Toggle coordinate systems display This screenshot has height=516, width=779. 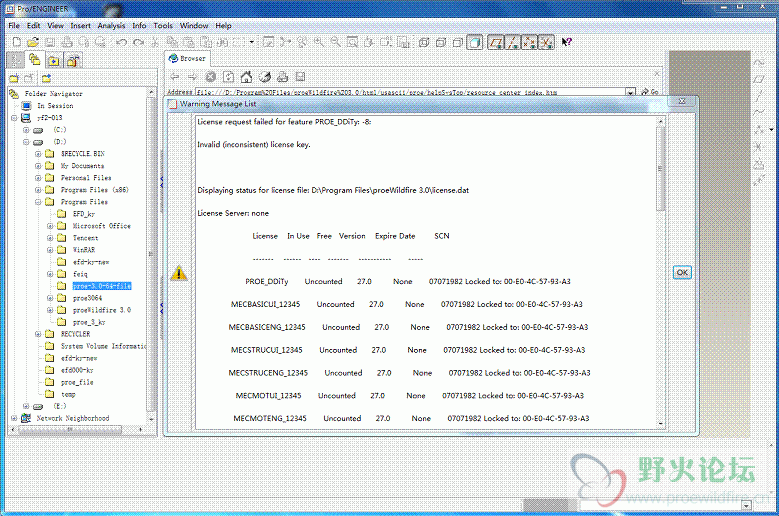coord(546,43)
